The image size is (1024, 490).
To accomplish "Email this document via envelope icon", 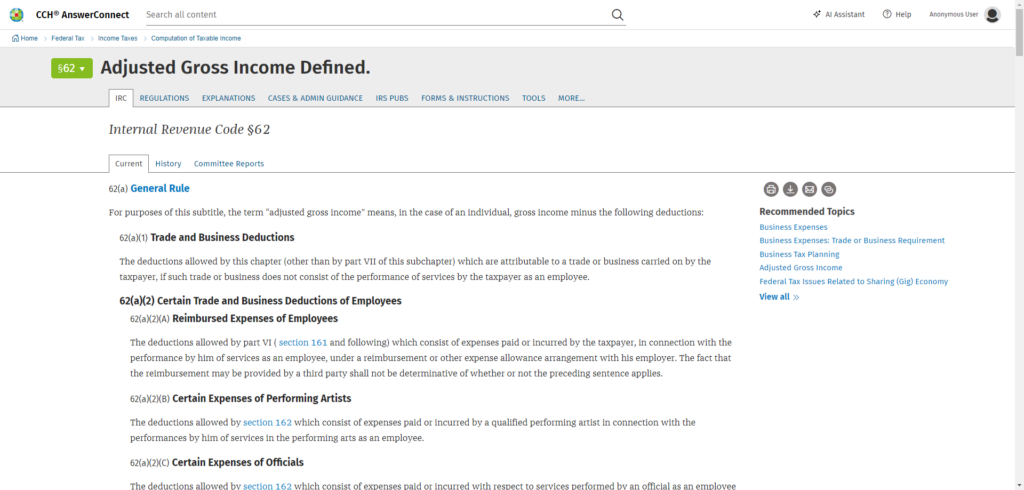I will 809,189.
